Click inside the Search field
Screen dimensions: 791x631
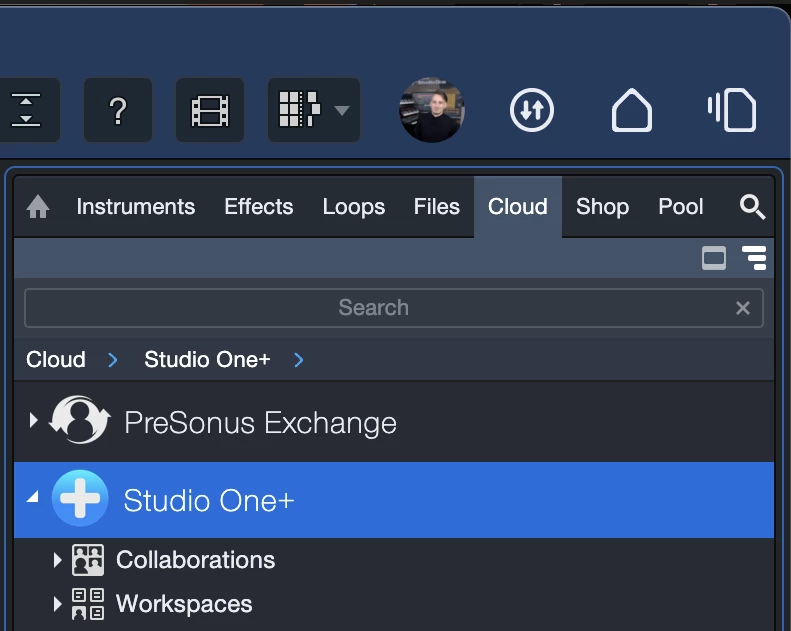pyautogui.click(x=373, y=308)
